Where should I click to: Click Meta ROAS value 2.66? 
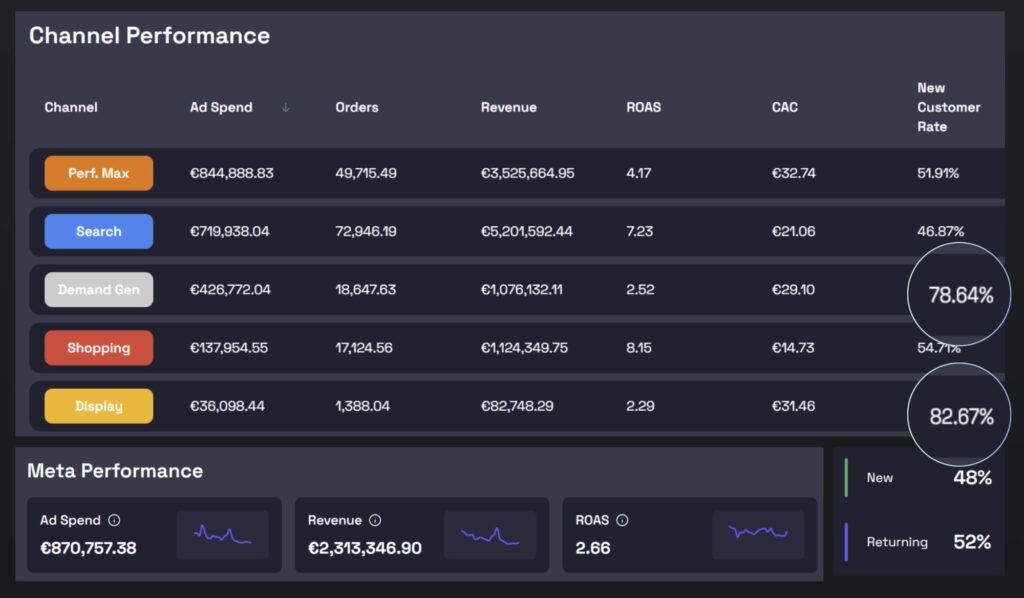(592, 548)
